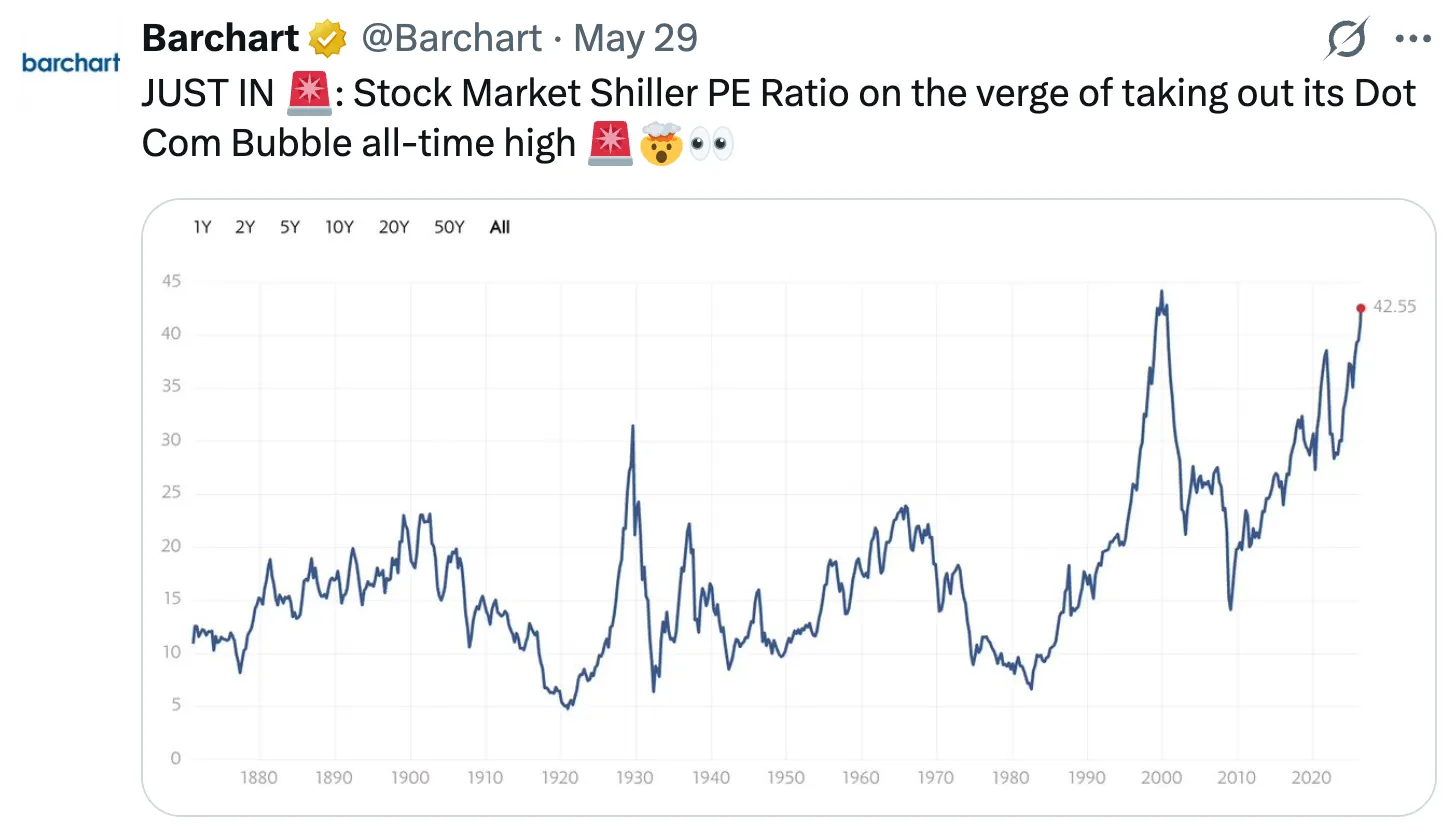Select the 2Y chart range
1448x832 pixels.
click(x=245, y=227)
